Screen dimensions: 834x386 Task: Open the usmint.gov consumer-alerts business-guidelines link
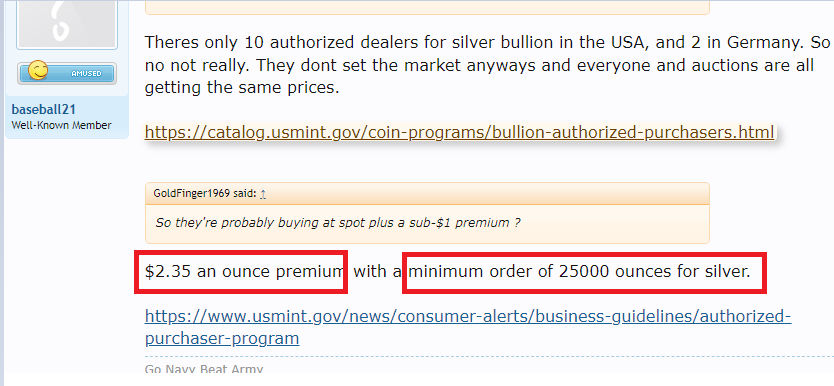(x=468, y=316)
